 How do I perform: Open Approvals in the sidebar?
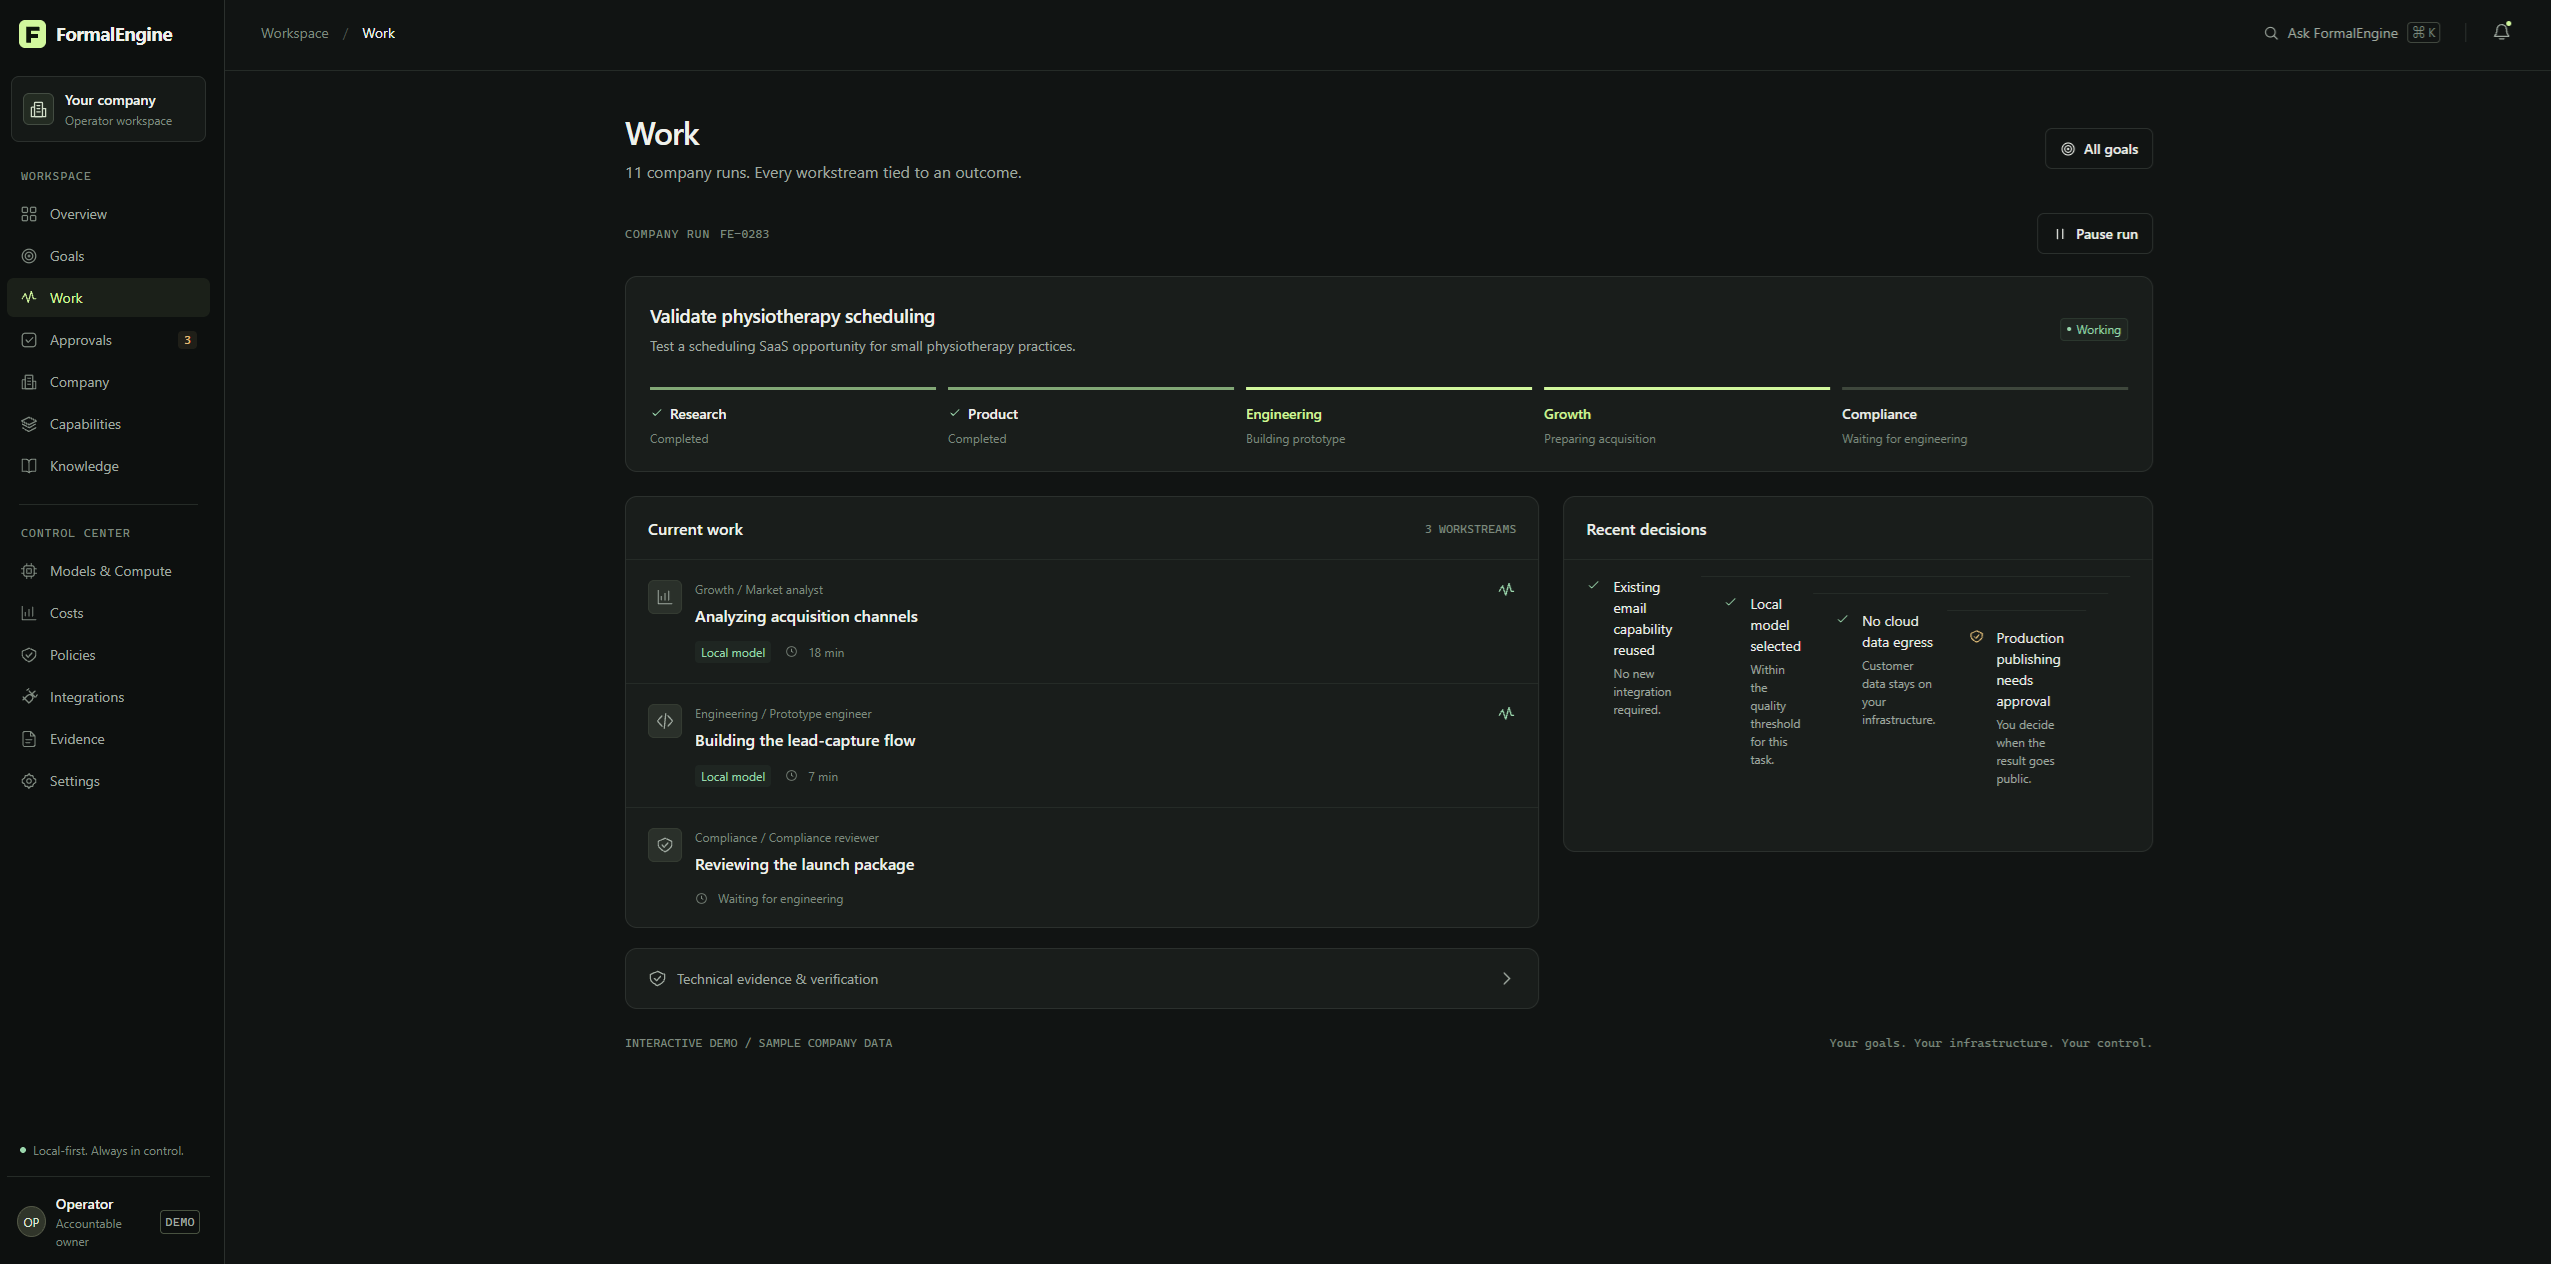coord(108,340)
